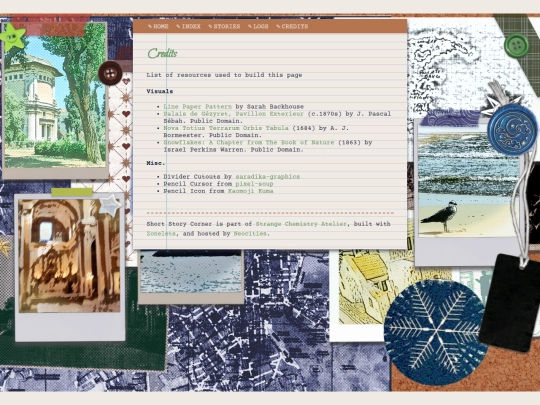
Task: Click the 'Visuals' section heading
Action: tap(160, 91)
